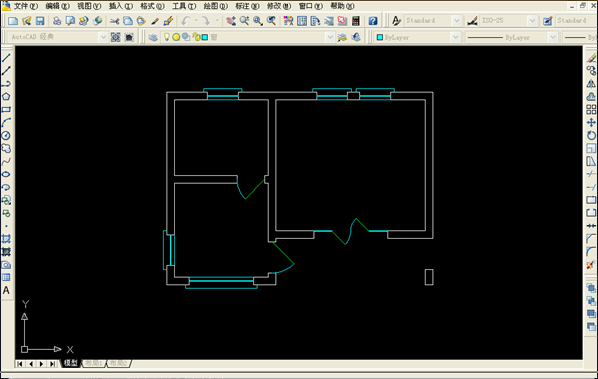Screen dimensions: 598x379
Task: Open the ByLayer linetype dropdown
Action: pos(552,37)
